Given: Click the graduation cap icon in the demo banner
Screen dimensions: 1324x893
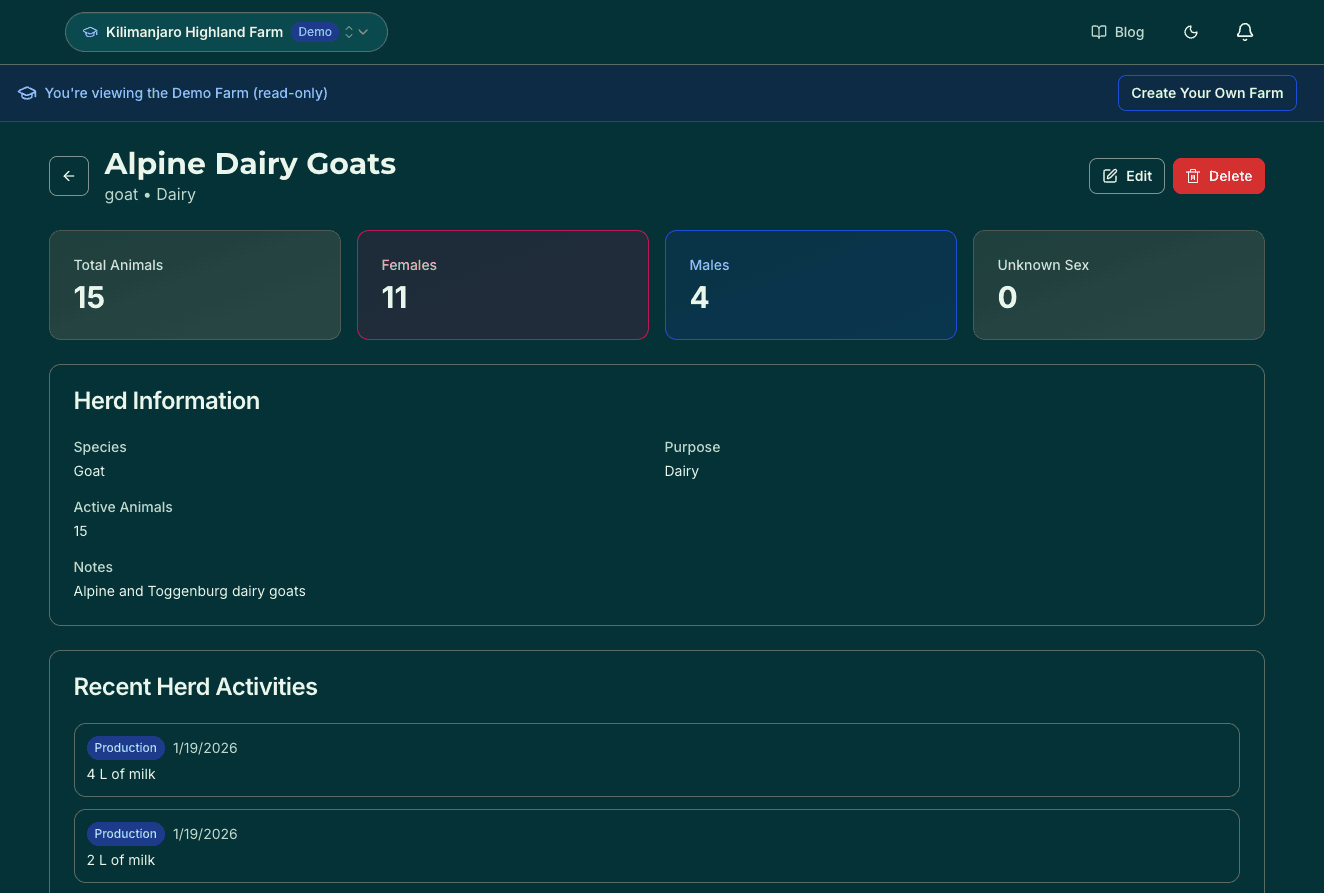Looking at the screenshot, I should point(26,92).
